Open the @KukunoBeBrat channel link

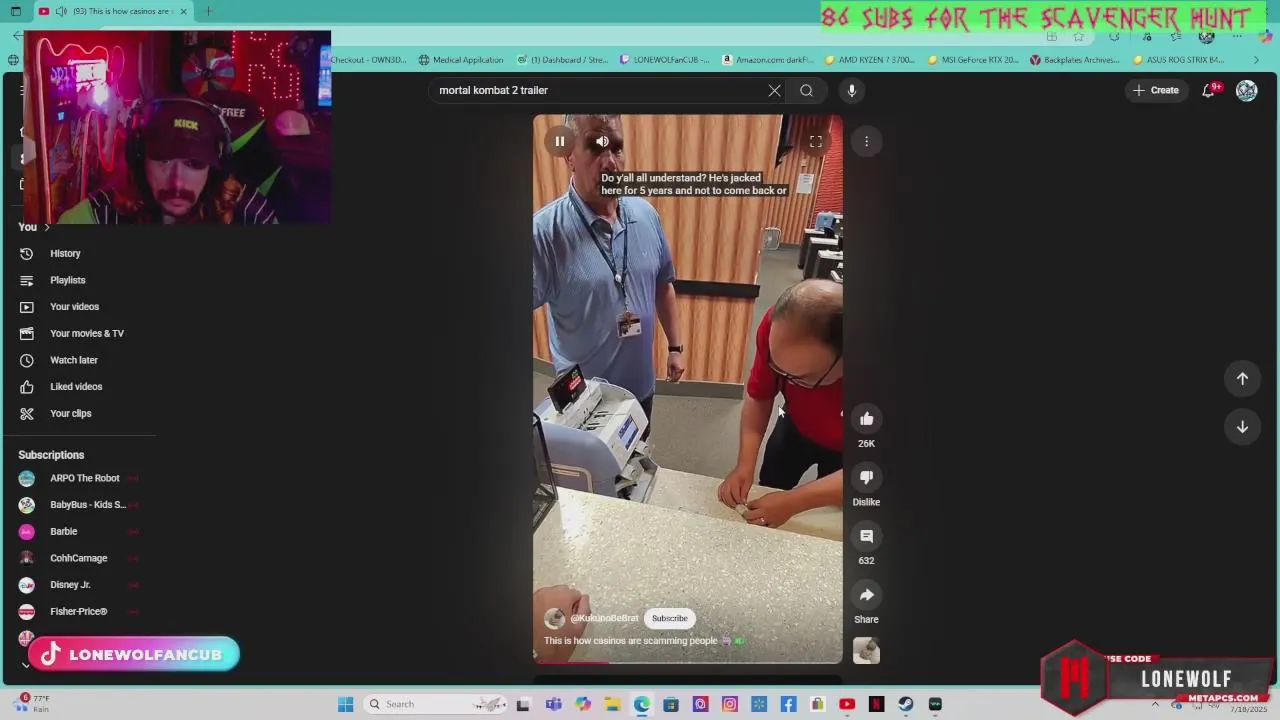pos(604,618)
